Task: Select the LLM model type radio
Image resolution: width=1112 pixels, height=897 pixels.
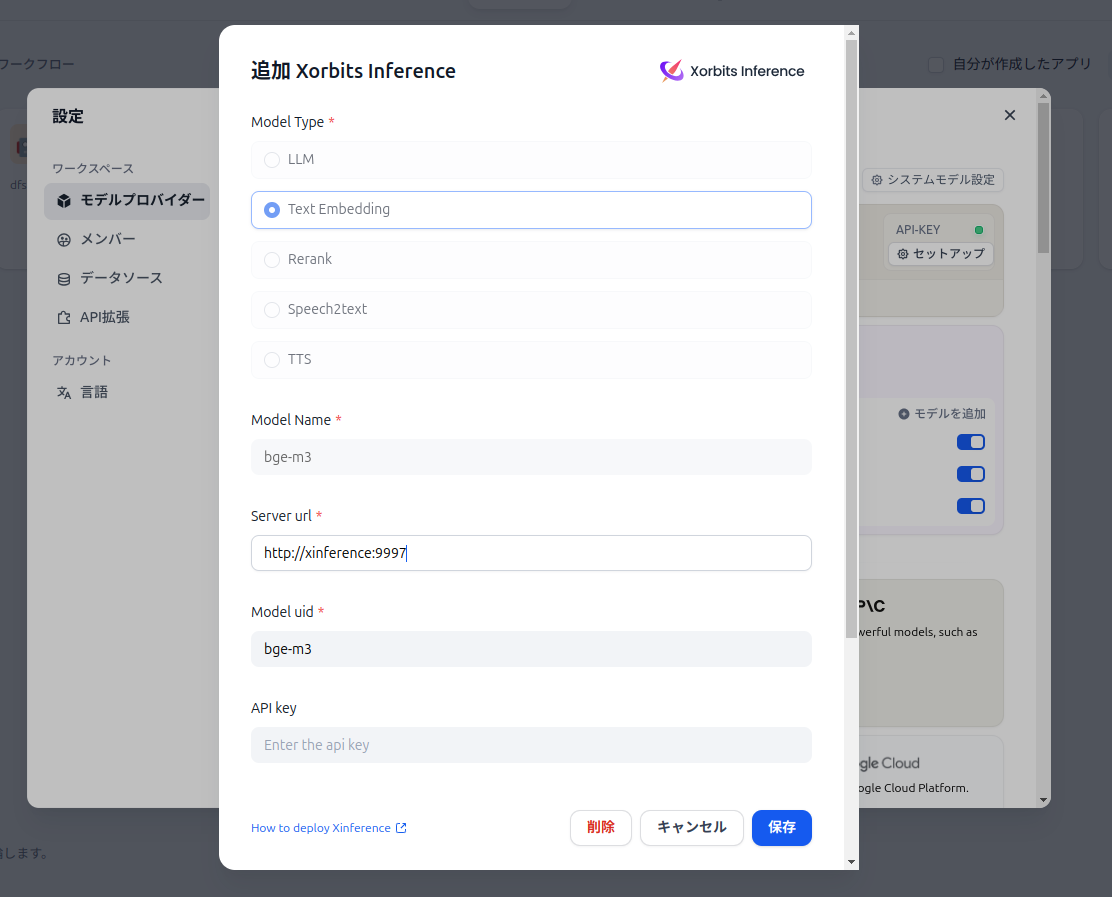Action: (531, 160)
